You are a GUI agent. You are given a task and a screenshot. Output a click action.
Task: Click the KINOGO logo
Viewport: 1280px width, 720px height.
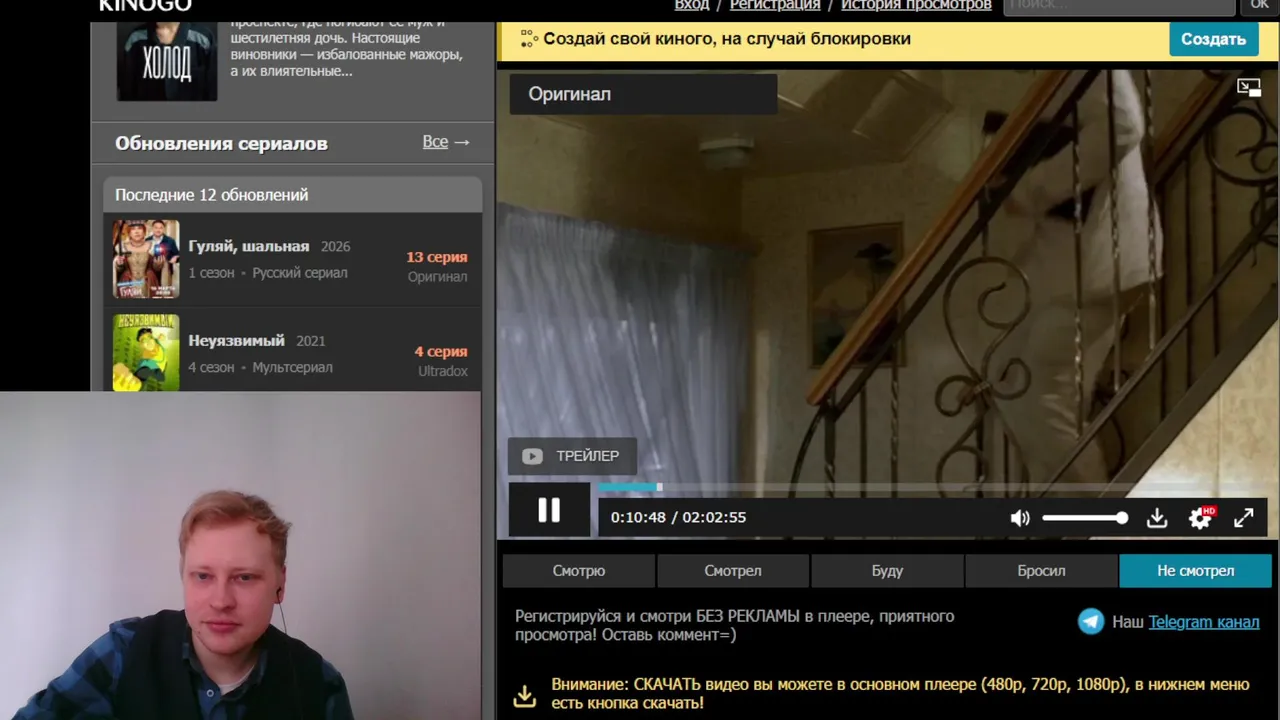tap(144, 5)
